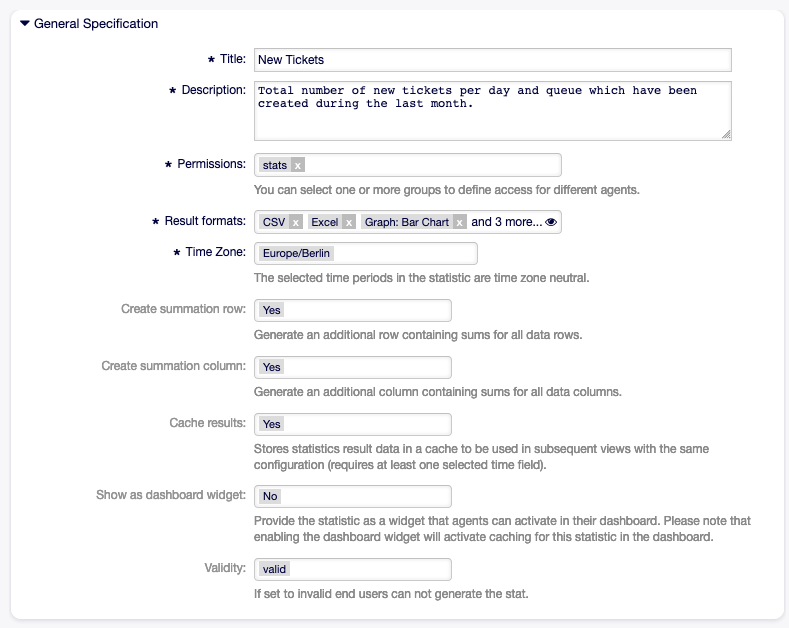Toggle the Show as dashboard widget field
Image resolution: width=789 pixels, height=628 pixels.
[x=352, y=496]
